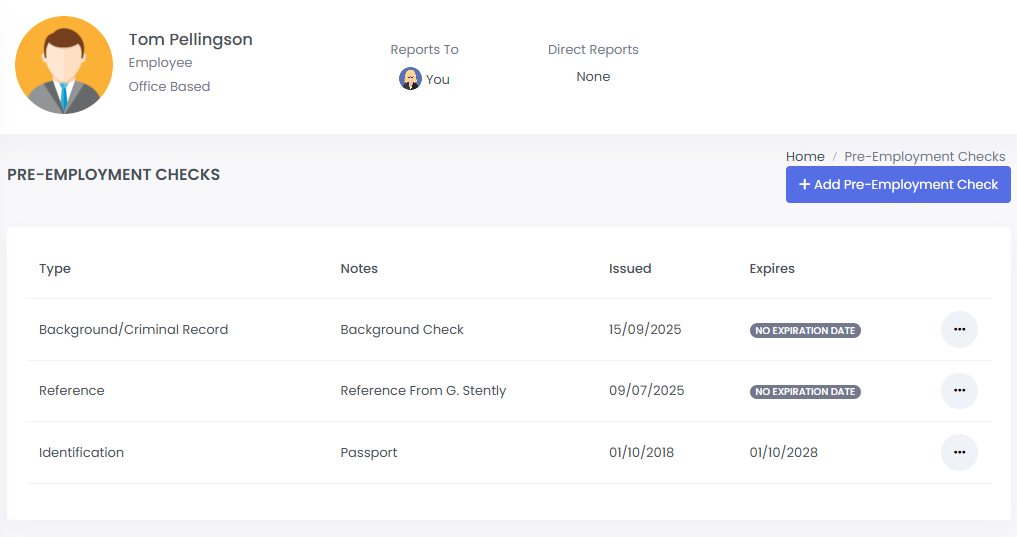
Task: Click the manager avatar beside "You"
Action: pos(410,79)
